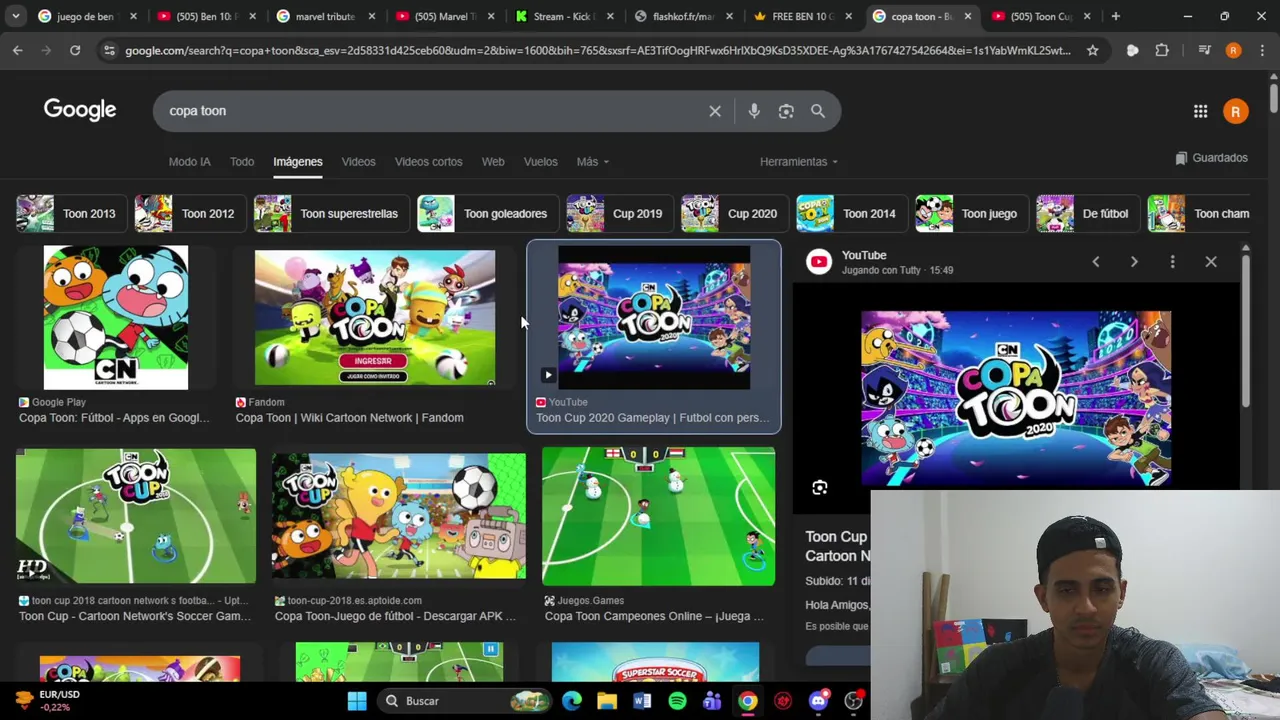Image resolution: width=1280 pixels, height=720 pixels.
Task: Open the Fandom Copa Toon wiki image
Action: pyautogui.click(x=375, y=317)
